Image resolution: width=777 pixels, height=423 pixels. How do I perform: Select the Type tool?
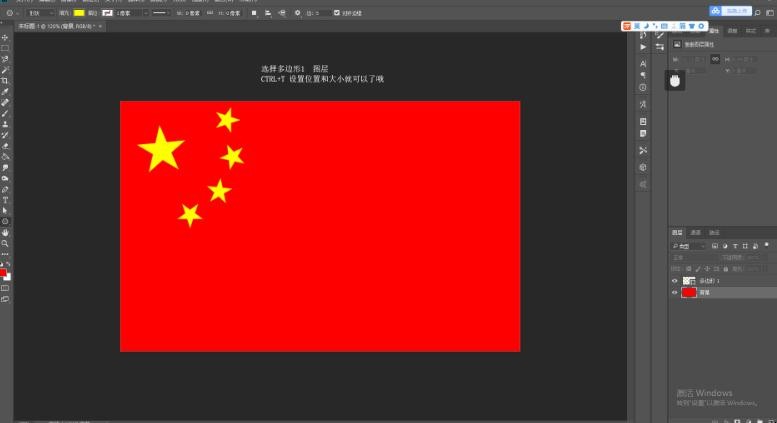[x=5, y=200]
